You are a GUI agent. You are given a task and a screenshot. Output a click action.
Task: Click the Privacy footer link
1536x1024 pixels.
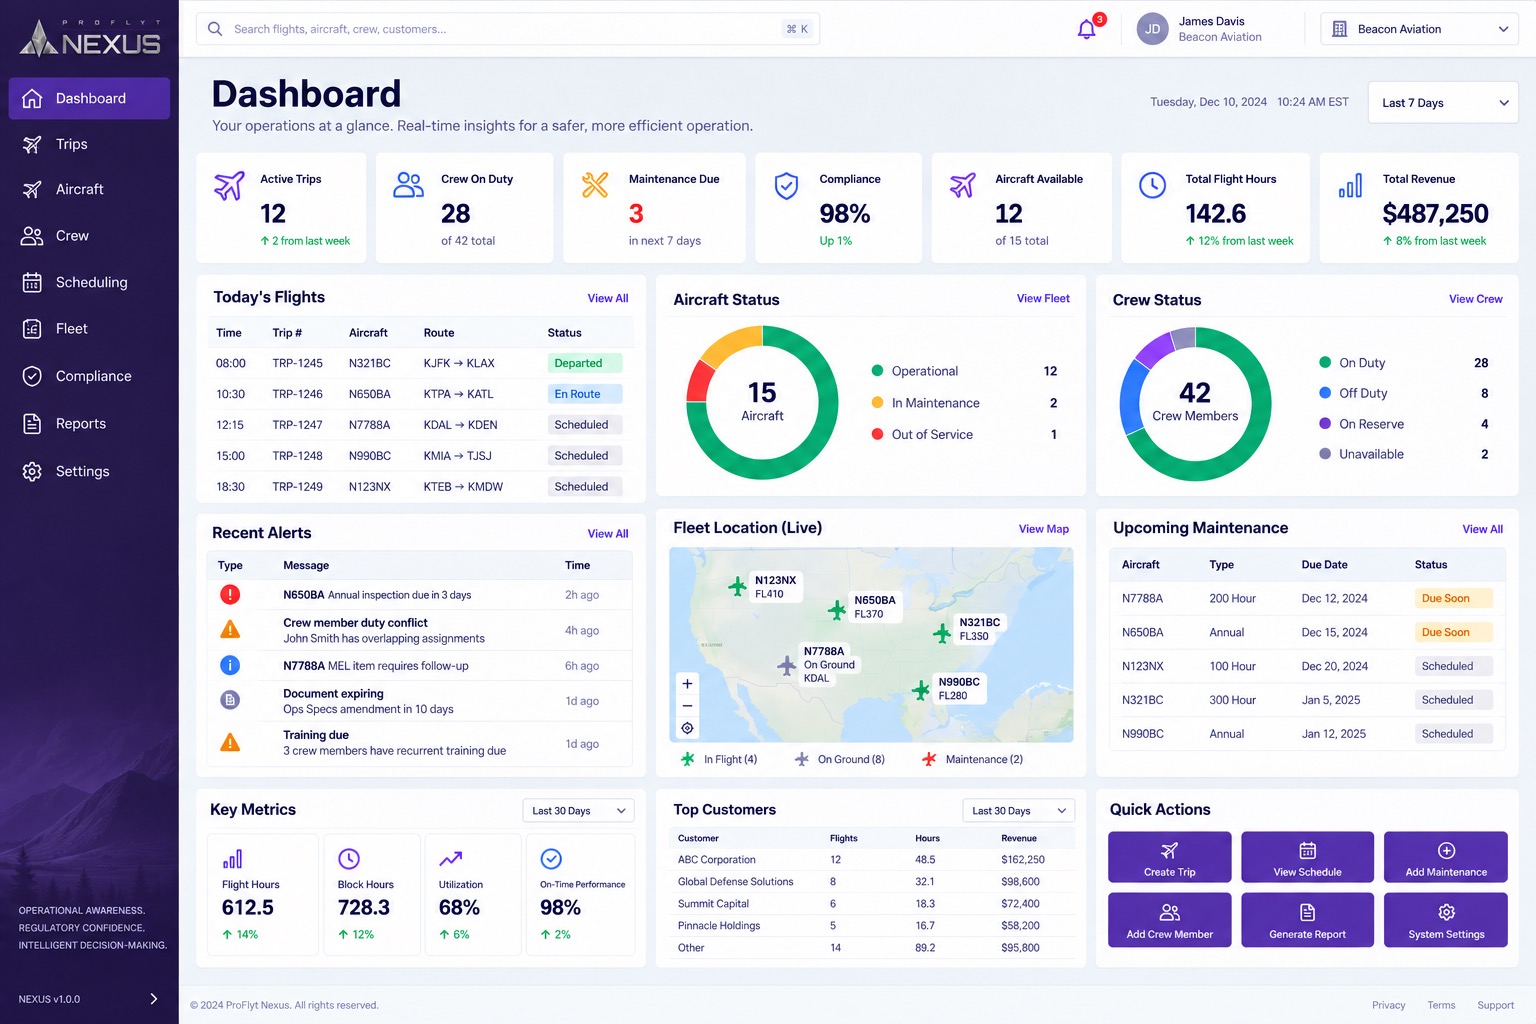(1388, 1005)
